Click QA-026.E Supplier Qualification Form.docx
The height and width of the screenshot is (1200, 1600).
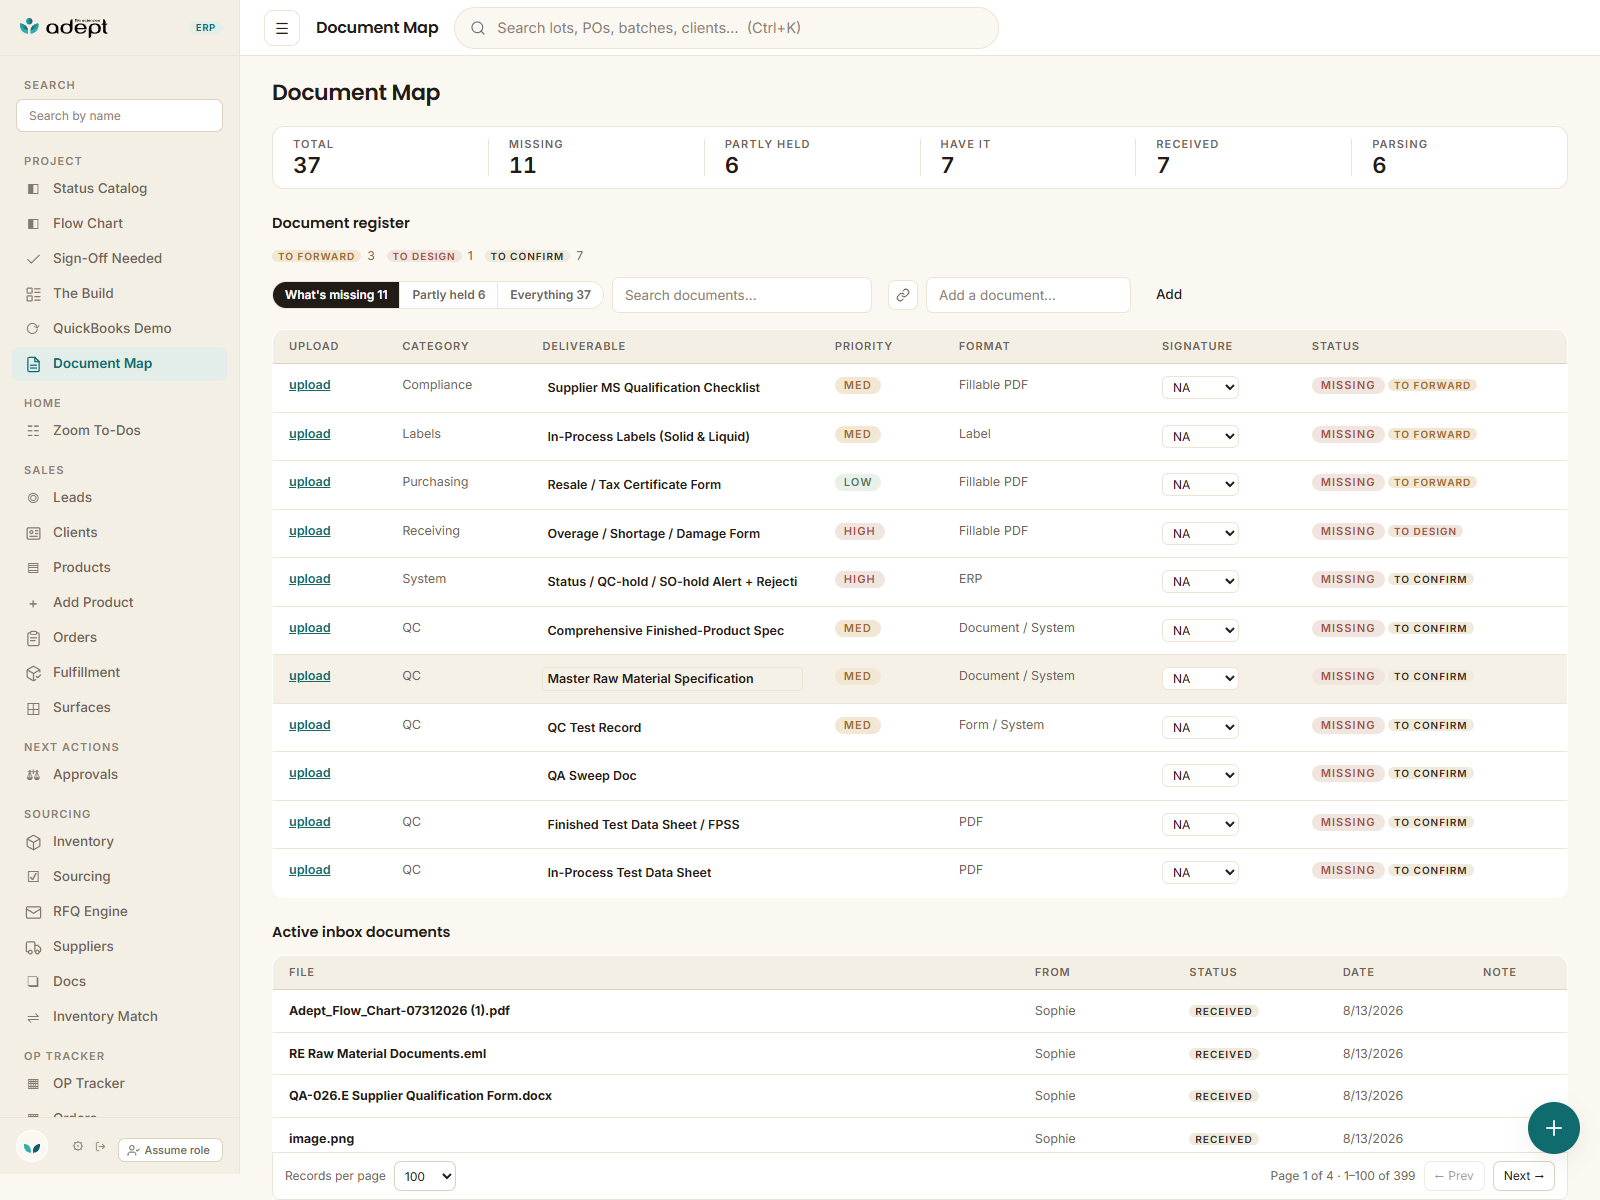[x=420, y=1096]
